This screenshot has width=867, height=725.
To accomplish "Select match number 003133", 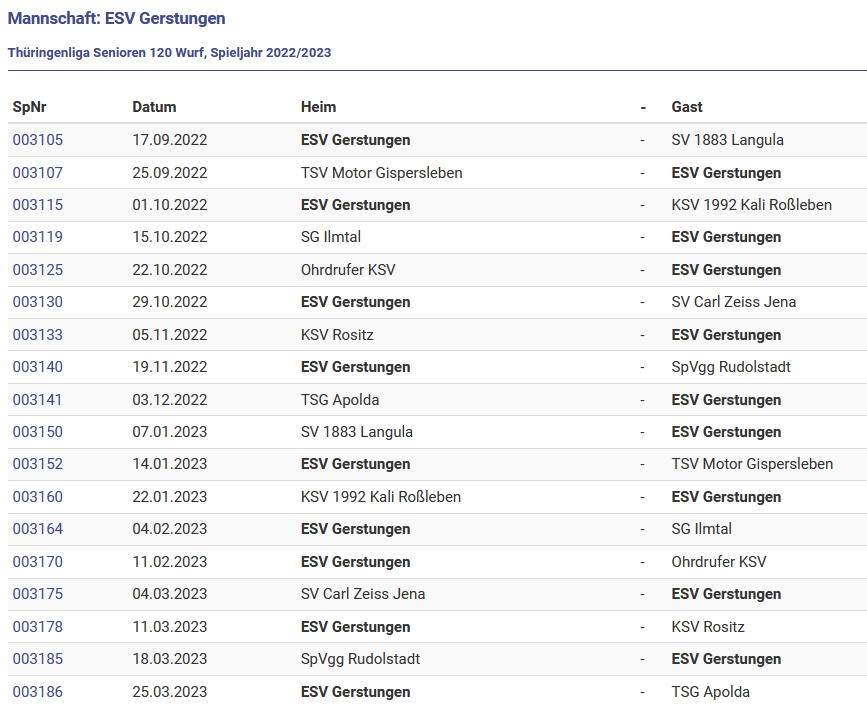I will (x=38, y=335).
